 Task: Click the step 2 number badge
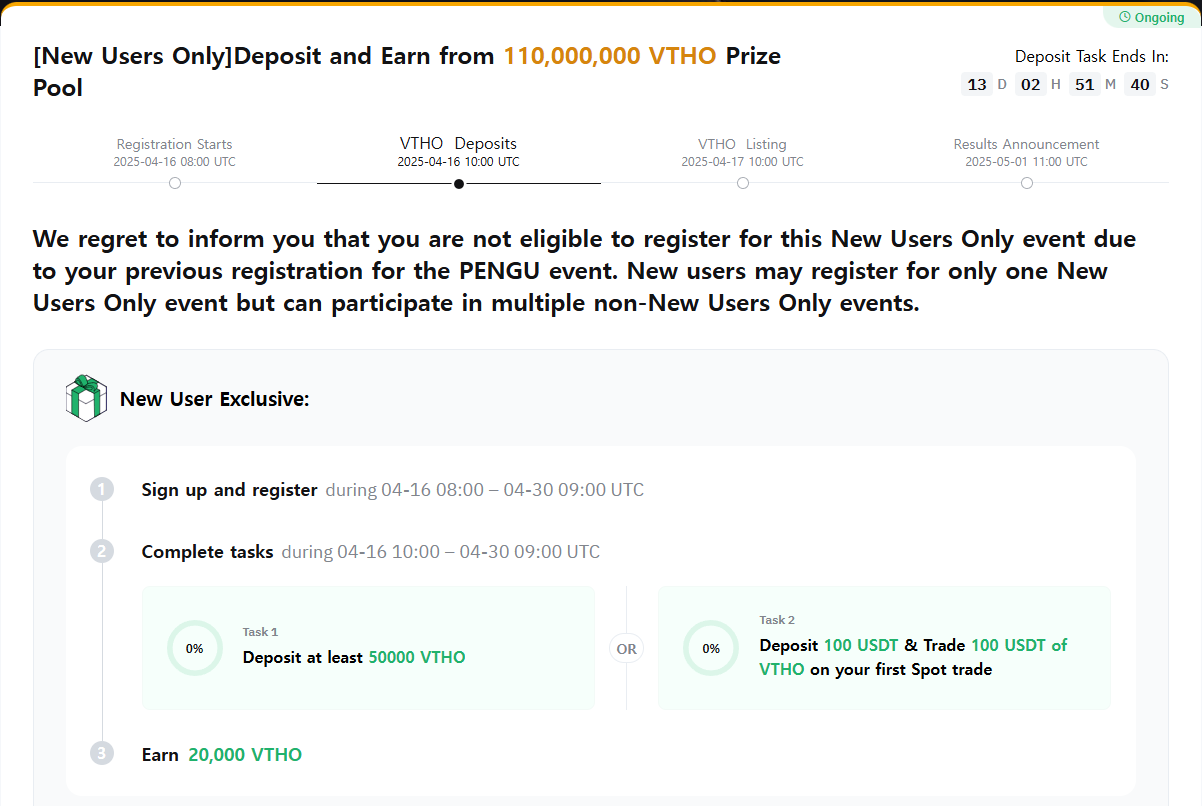pos(102,551)
